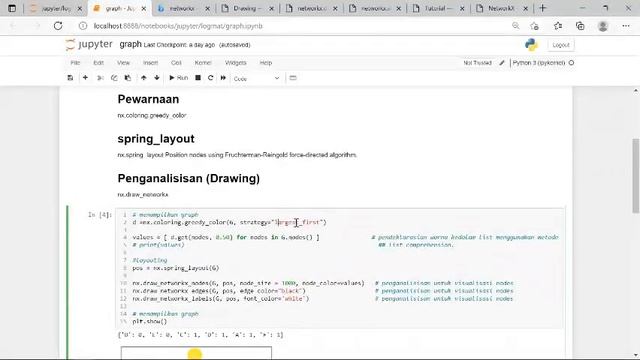Open the Favorites list icon
Screen dimensions: 640x360
coord(558,26)
